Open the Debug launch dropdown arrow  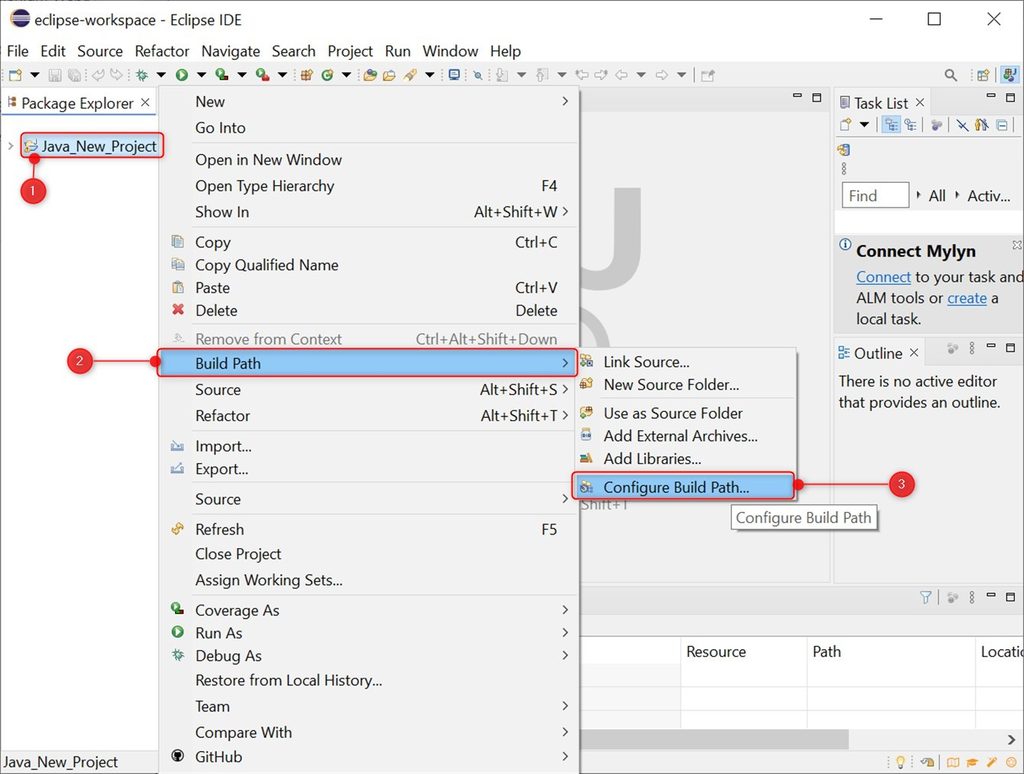pos(161,75)
